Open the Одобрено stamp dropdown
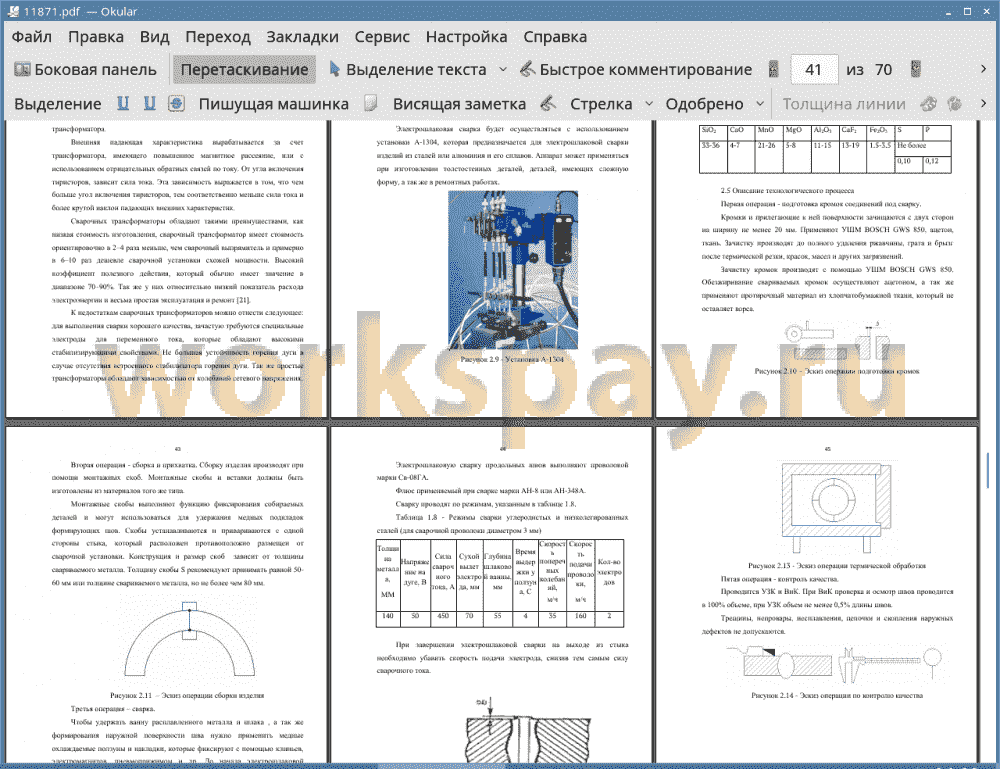 point(760,104)
